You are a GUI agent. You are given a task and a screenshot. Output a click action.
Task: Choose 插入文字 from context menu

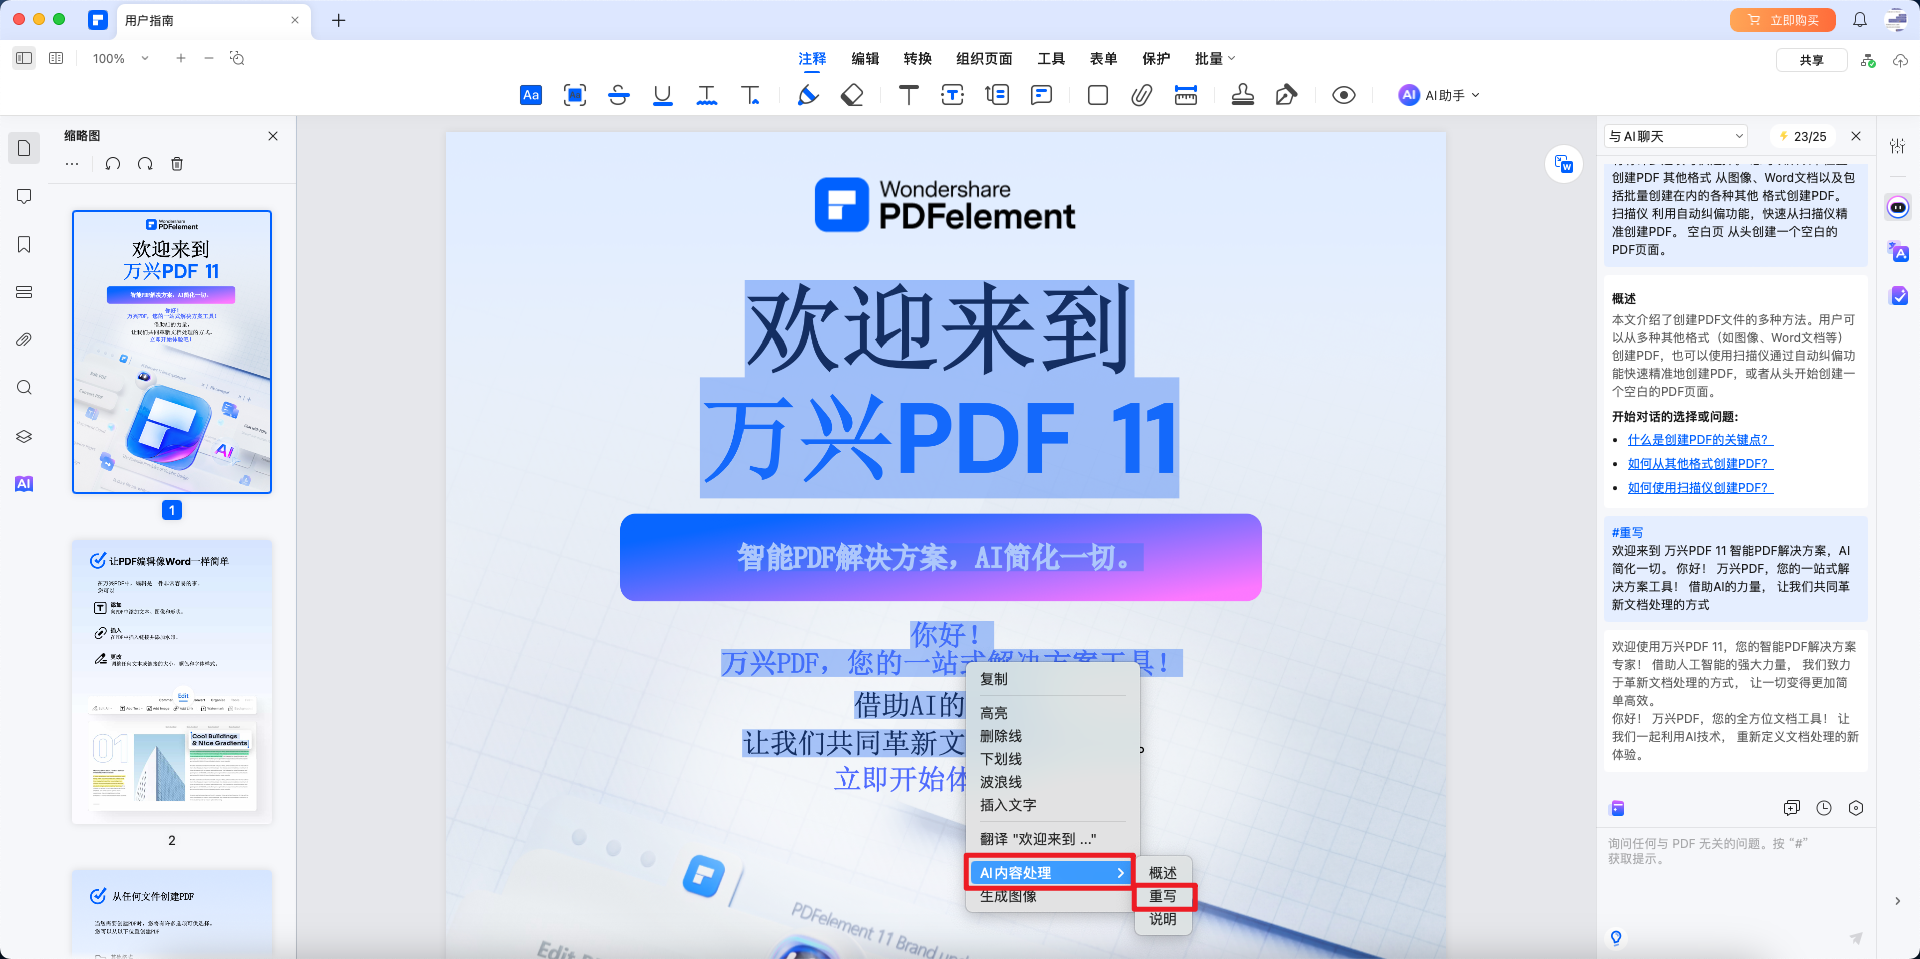(x=1008, y=805)
